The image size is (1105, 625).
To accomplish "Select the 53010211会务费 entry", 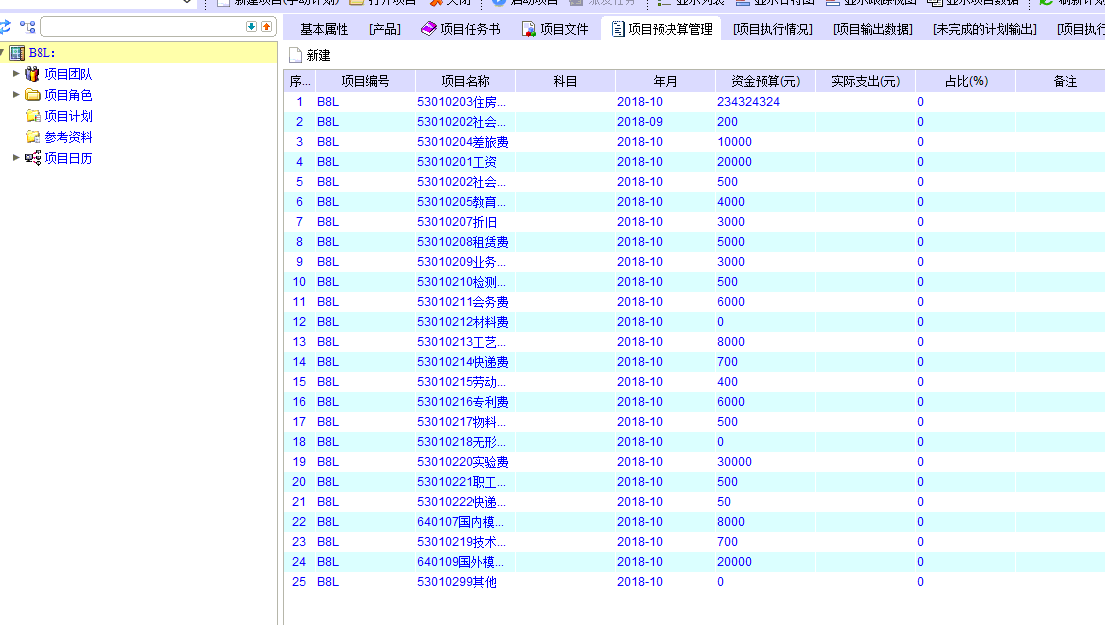I will 463,302.
